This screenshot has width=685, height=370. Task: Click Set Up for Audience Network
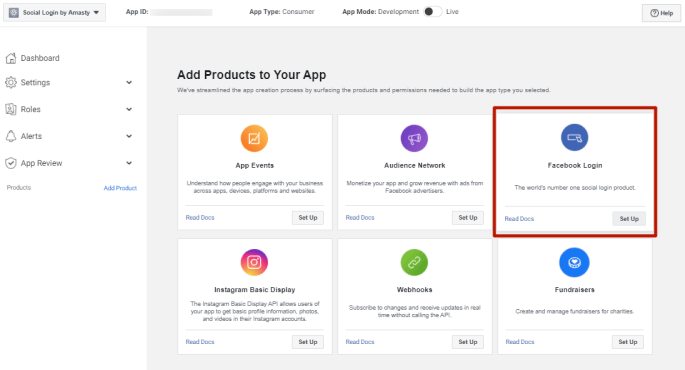pyautogui.click(x=468, y=218)
